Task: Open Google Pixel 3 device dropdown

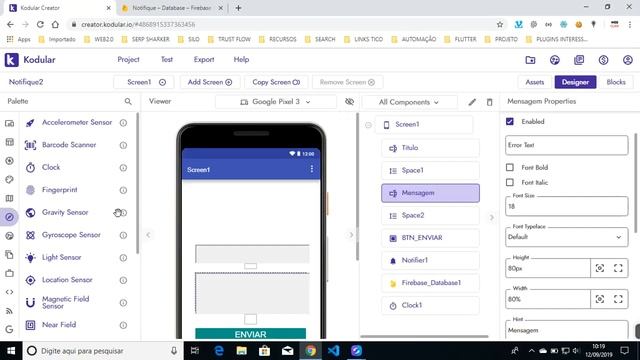Action: (276, 102)
